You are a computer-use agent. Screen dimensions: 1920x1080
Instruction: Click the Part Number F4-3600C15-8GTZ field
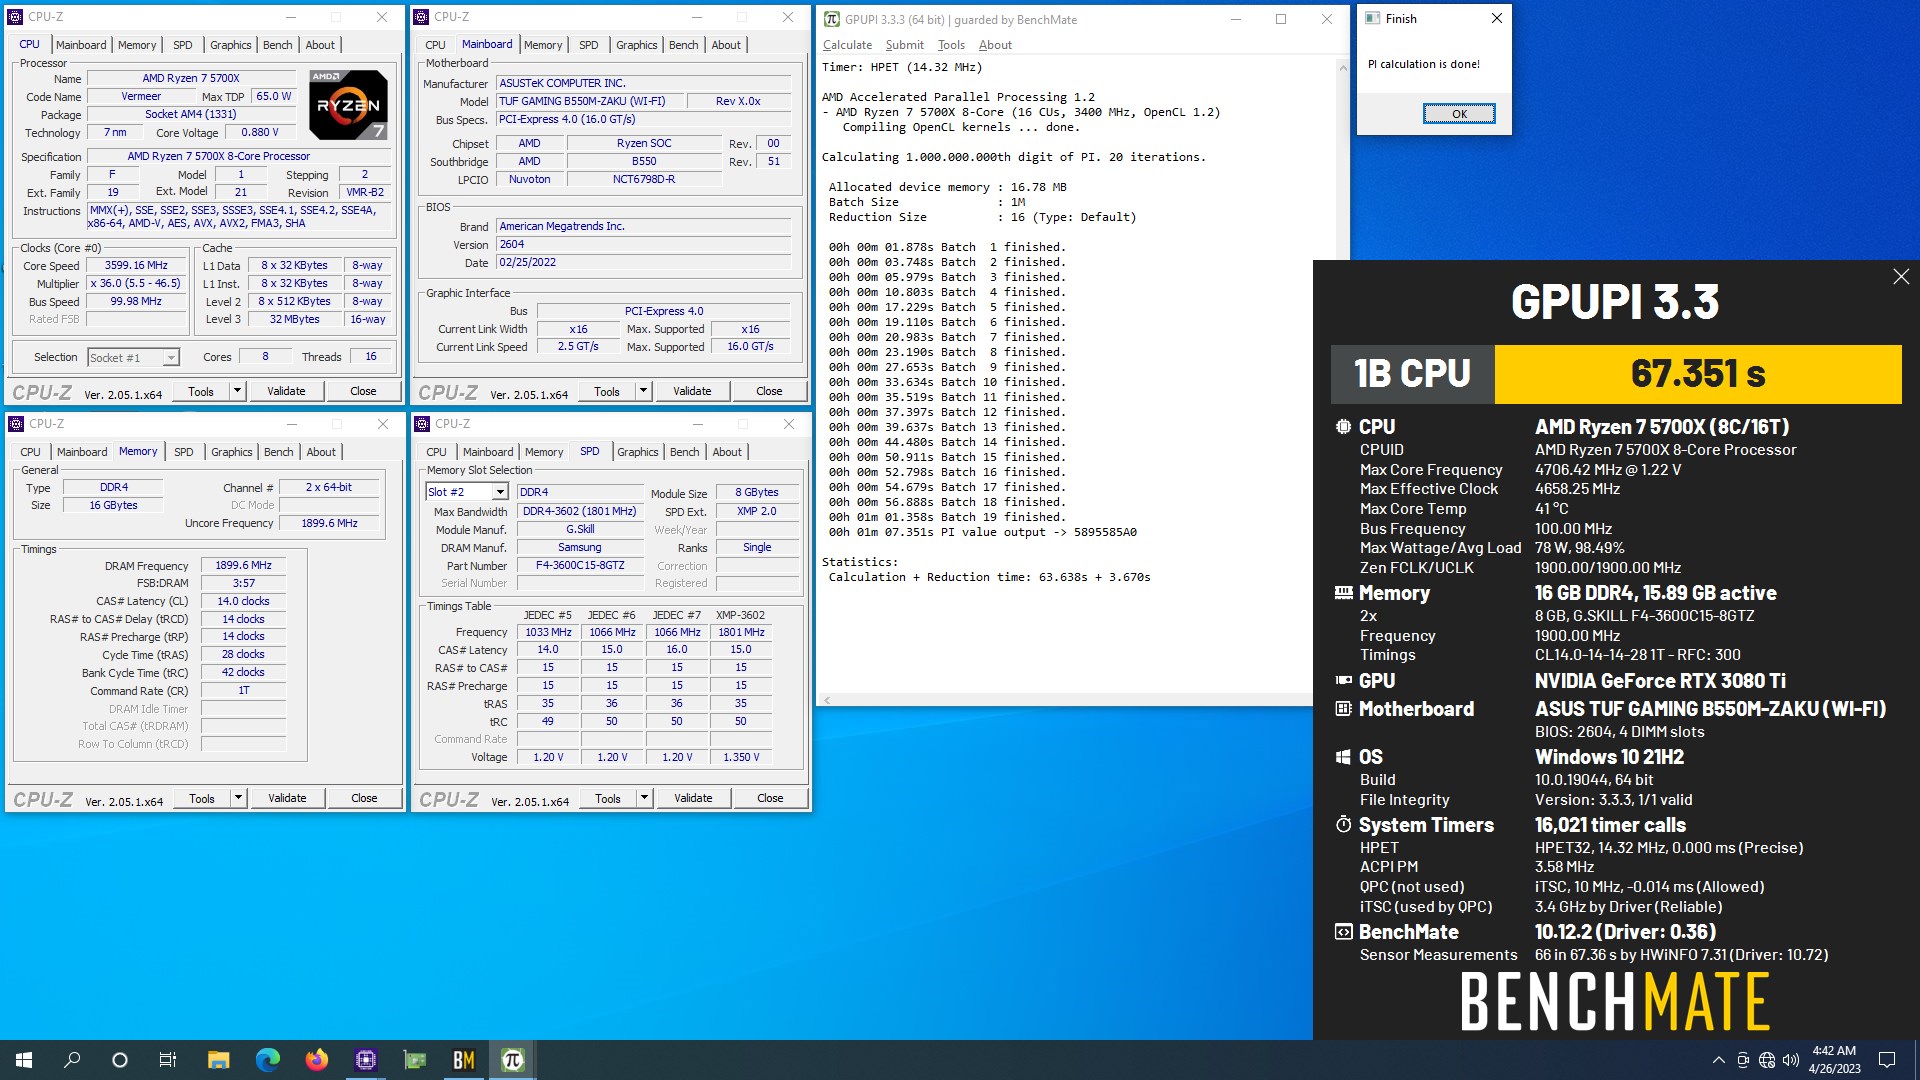point(580,566)
